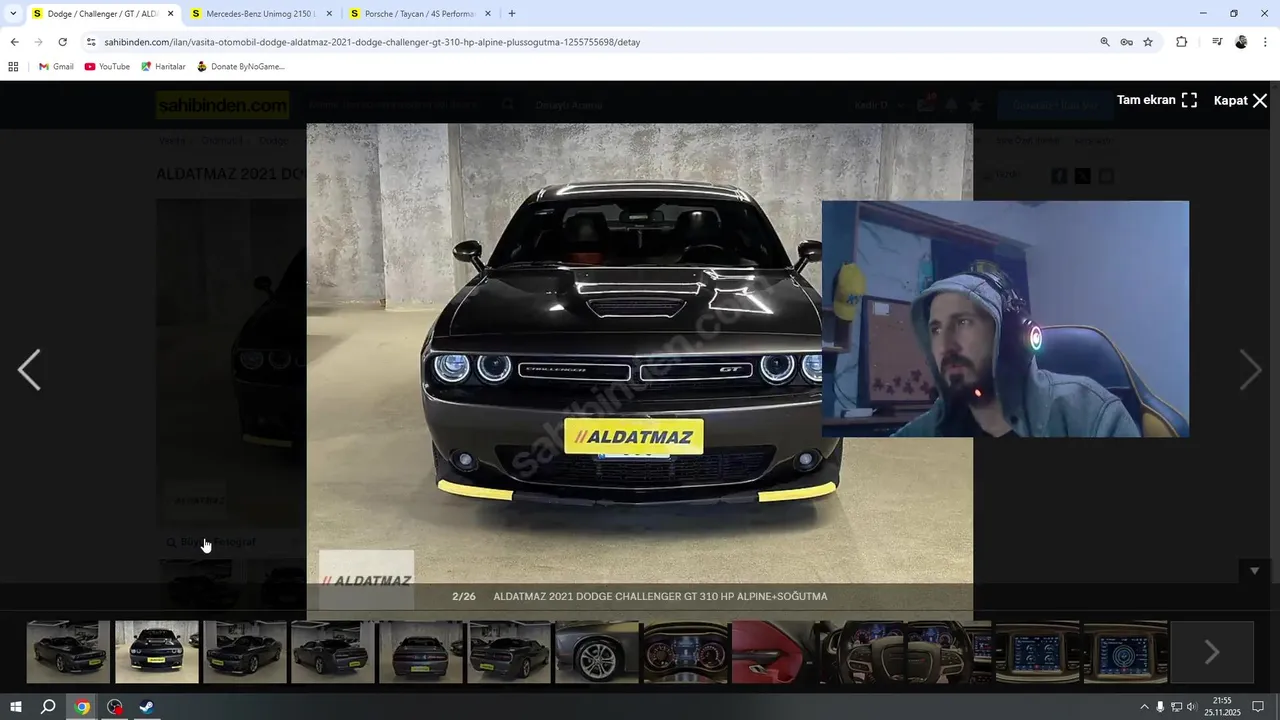
Task: Open the Windows notification center
Action: click(1258, 707)
